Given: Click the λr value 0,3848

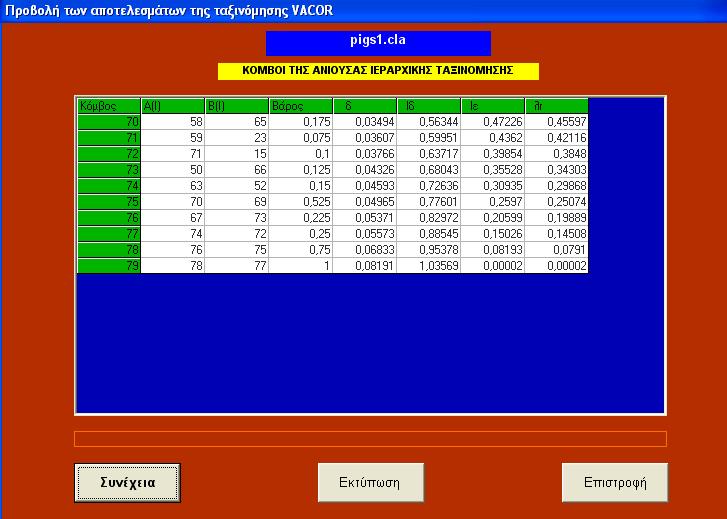Looking at the screenshot, I should click(x=556, y=154).
